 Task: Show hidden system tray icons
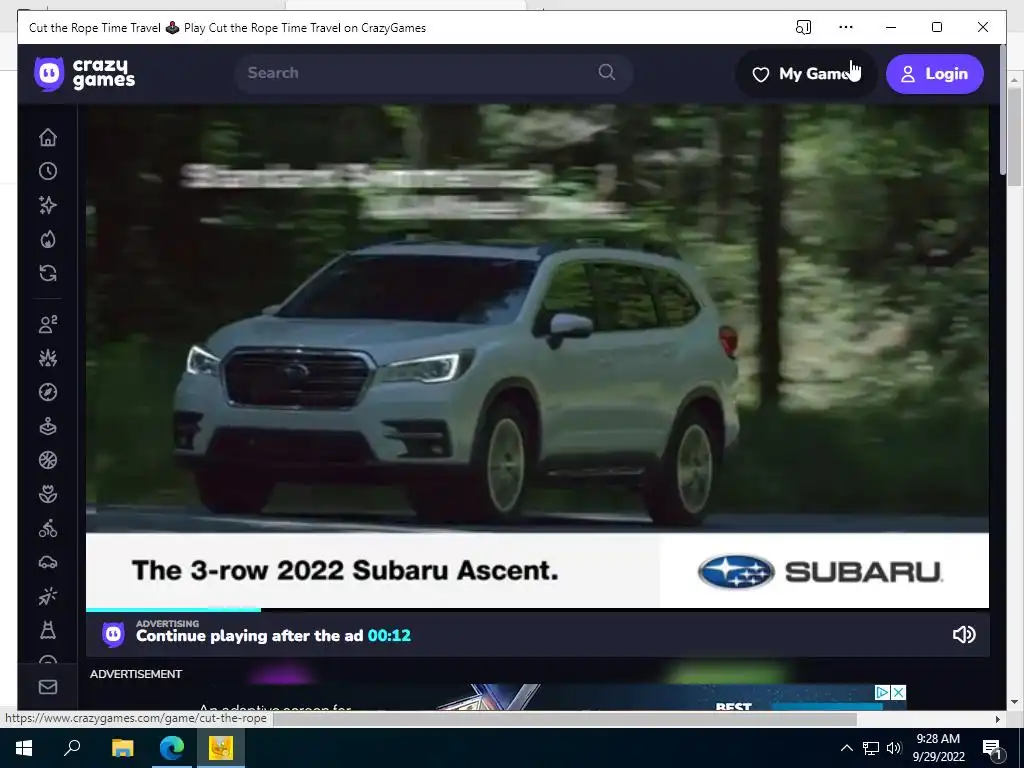point(846,748)
